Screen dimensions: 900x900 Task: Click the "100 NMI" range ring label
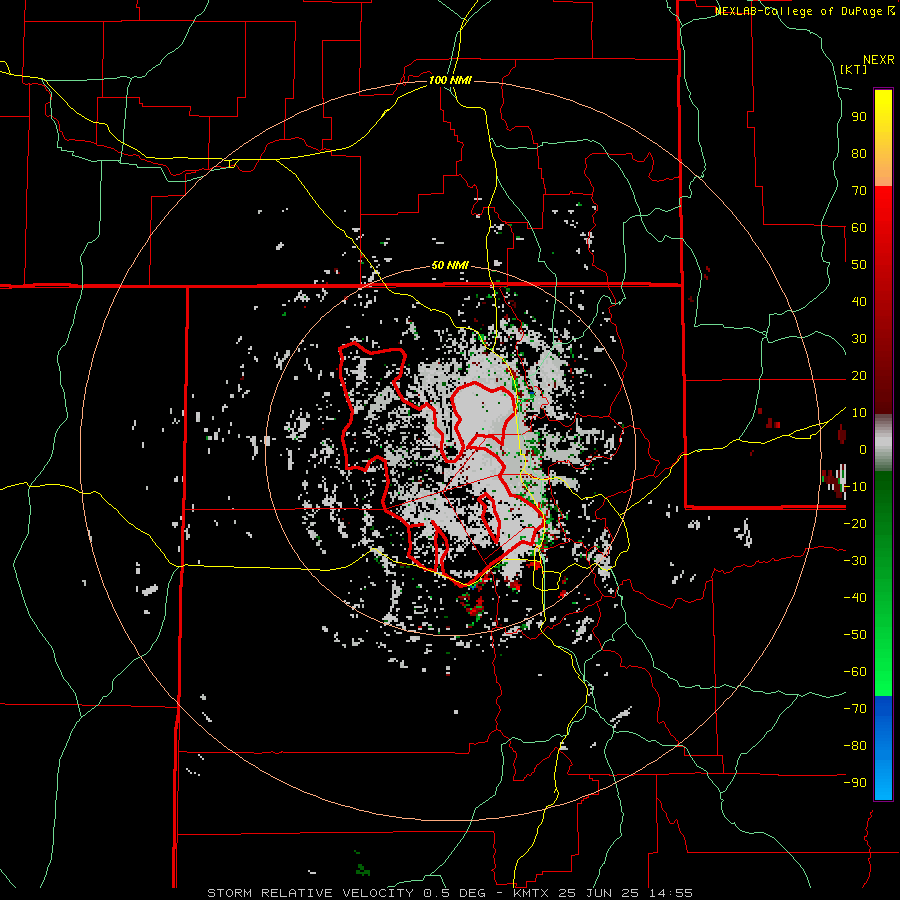tap(450, 80)
